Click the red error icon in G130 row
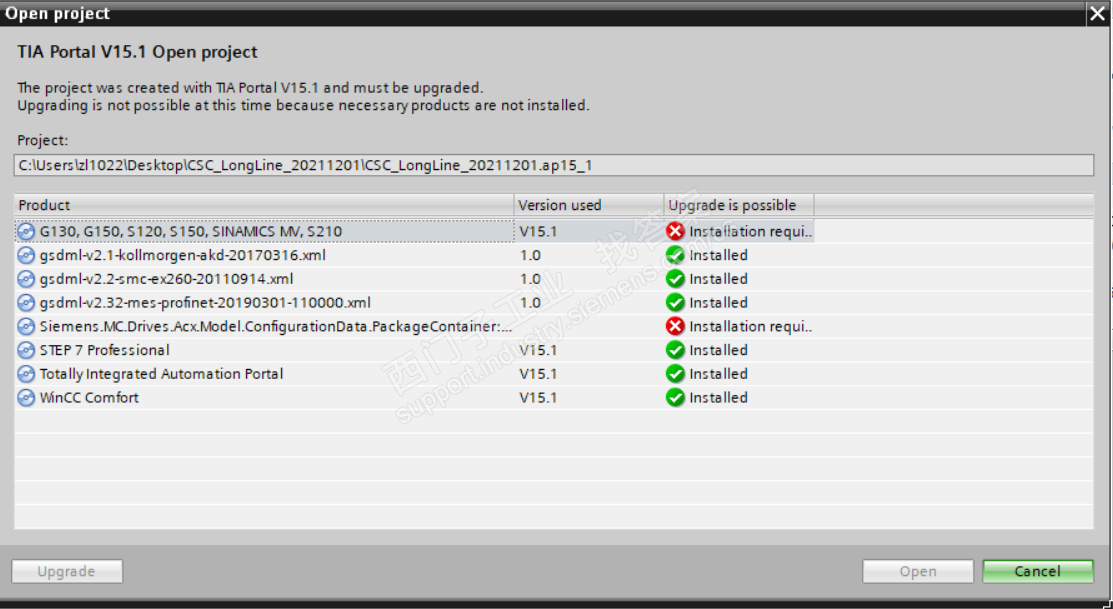Screen dimensions: 1113x609 (675, 231)
